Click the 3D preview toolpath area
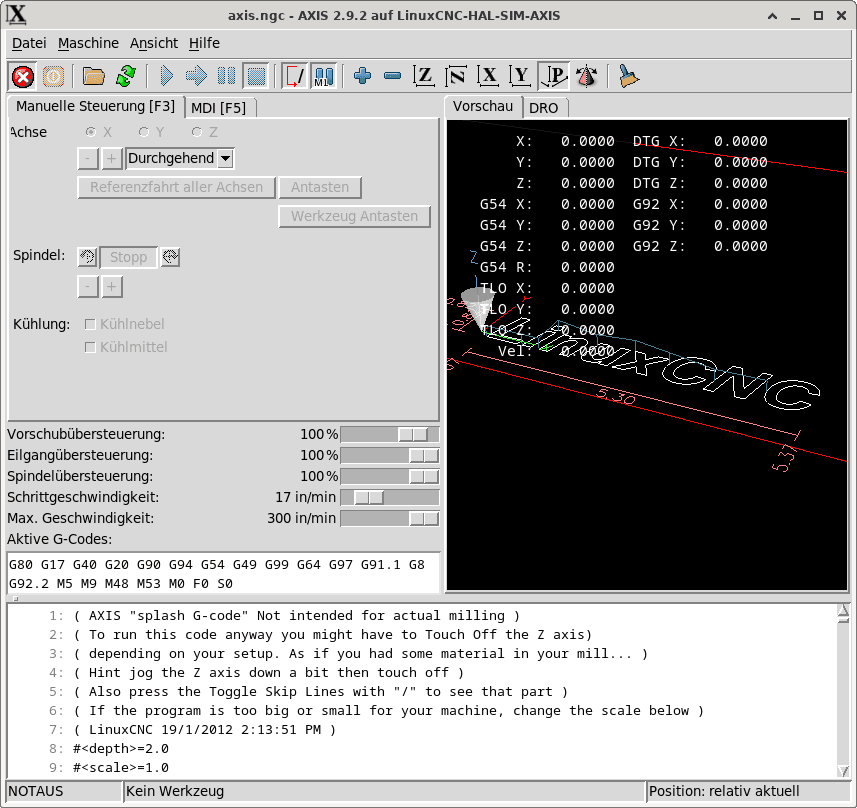This screenshot has height=808, width=857. click(x=647, y=355)
